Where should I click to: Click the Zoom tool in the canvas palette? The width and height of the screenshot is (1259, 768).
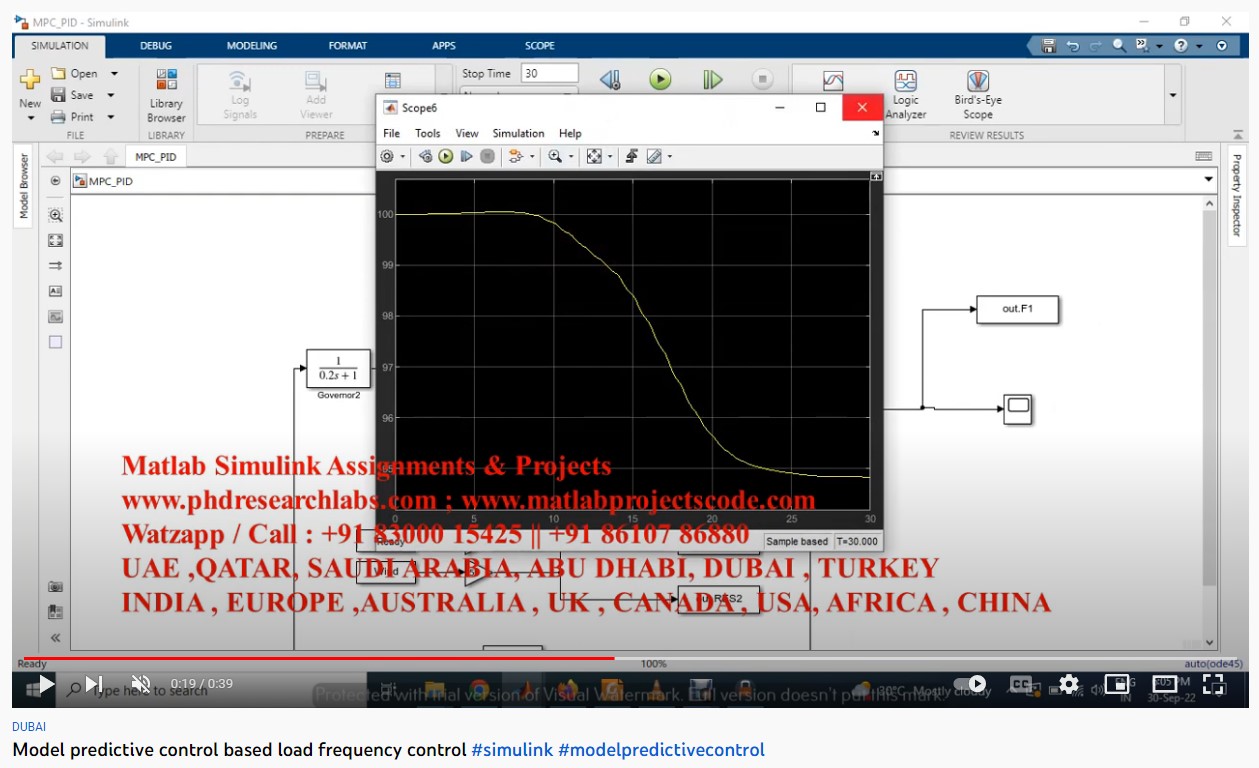(x=55, y=215)
